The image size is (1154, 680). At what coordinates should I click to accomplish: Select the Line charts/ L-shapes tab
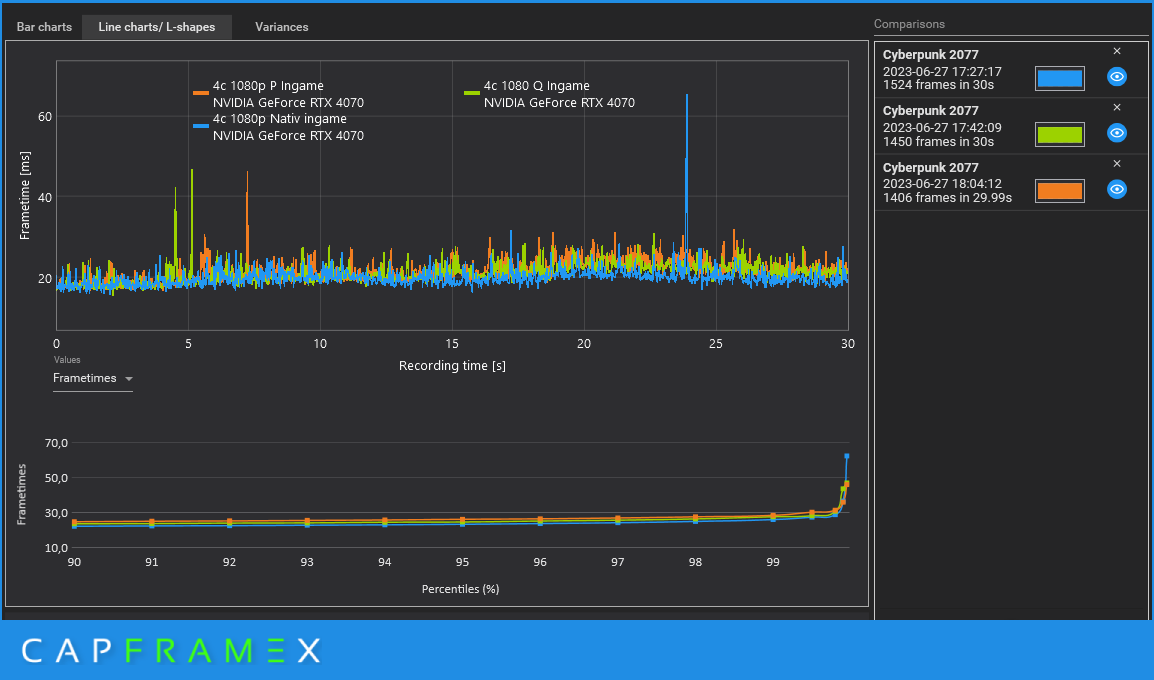pyautogui.click(x=157, y=26)
